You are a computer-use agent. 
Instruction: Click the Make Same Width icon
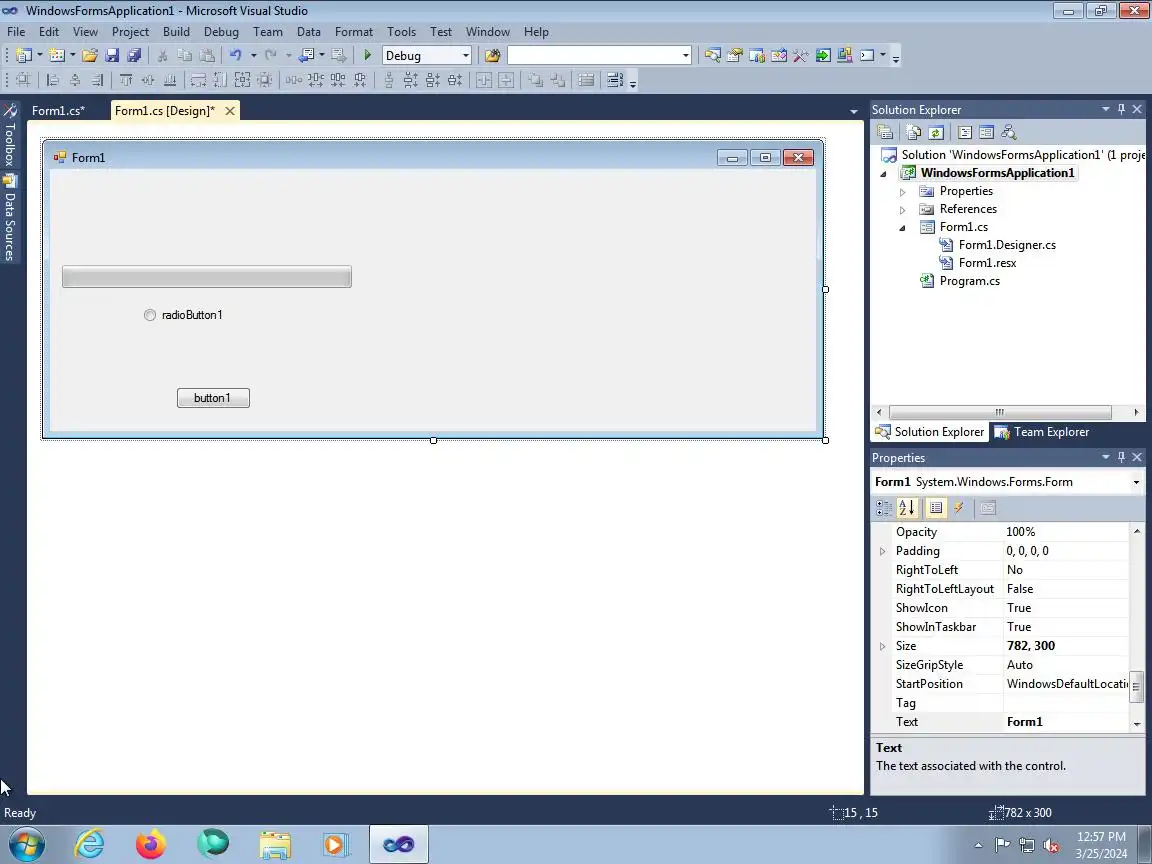(x=198, y=80)
